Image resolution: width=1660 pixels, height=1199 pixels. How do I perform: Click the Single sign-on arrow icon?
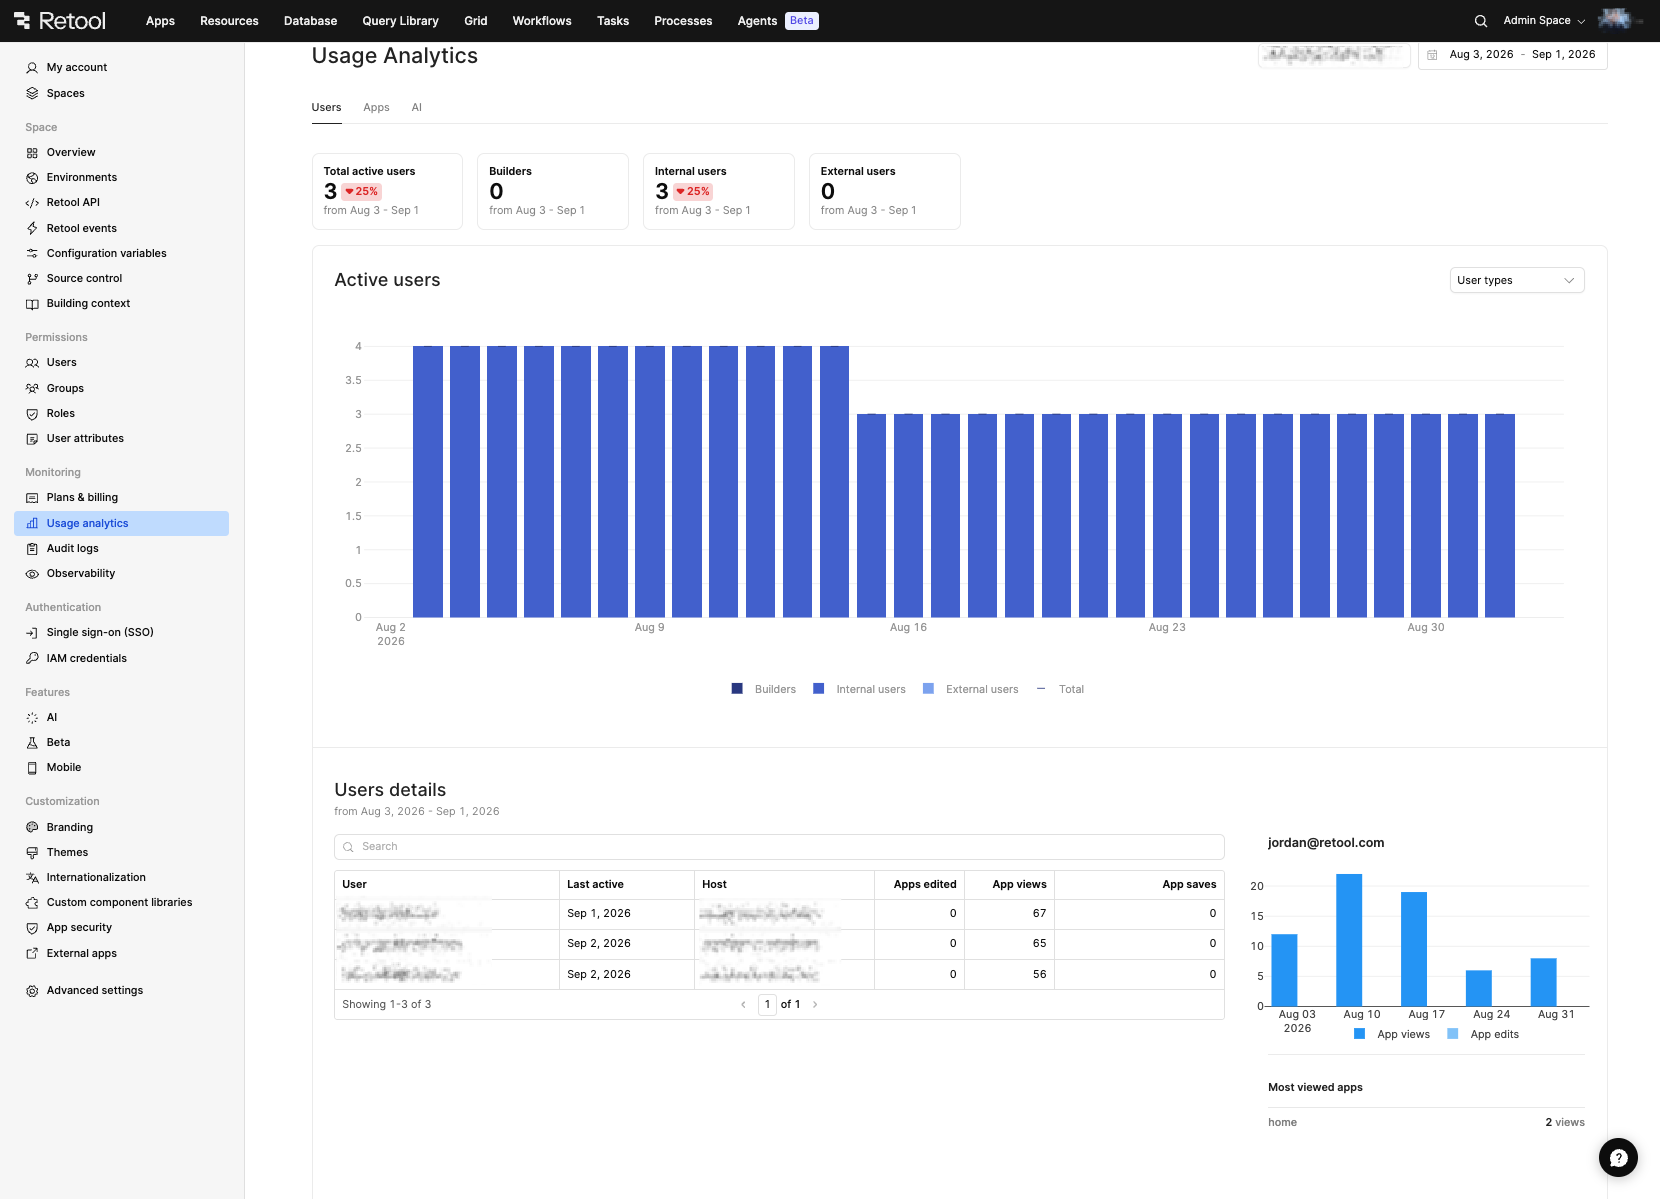[x=32, y=633]
